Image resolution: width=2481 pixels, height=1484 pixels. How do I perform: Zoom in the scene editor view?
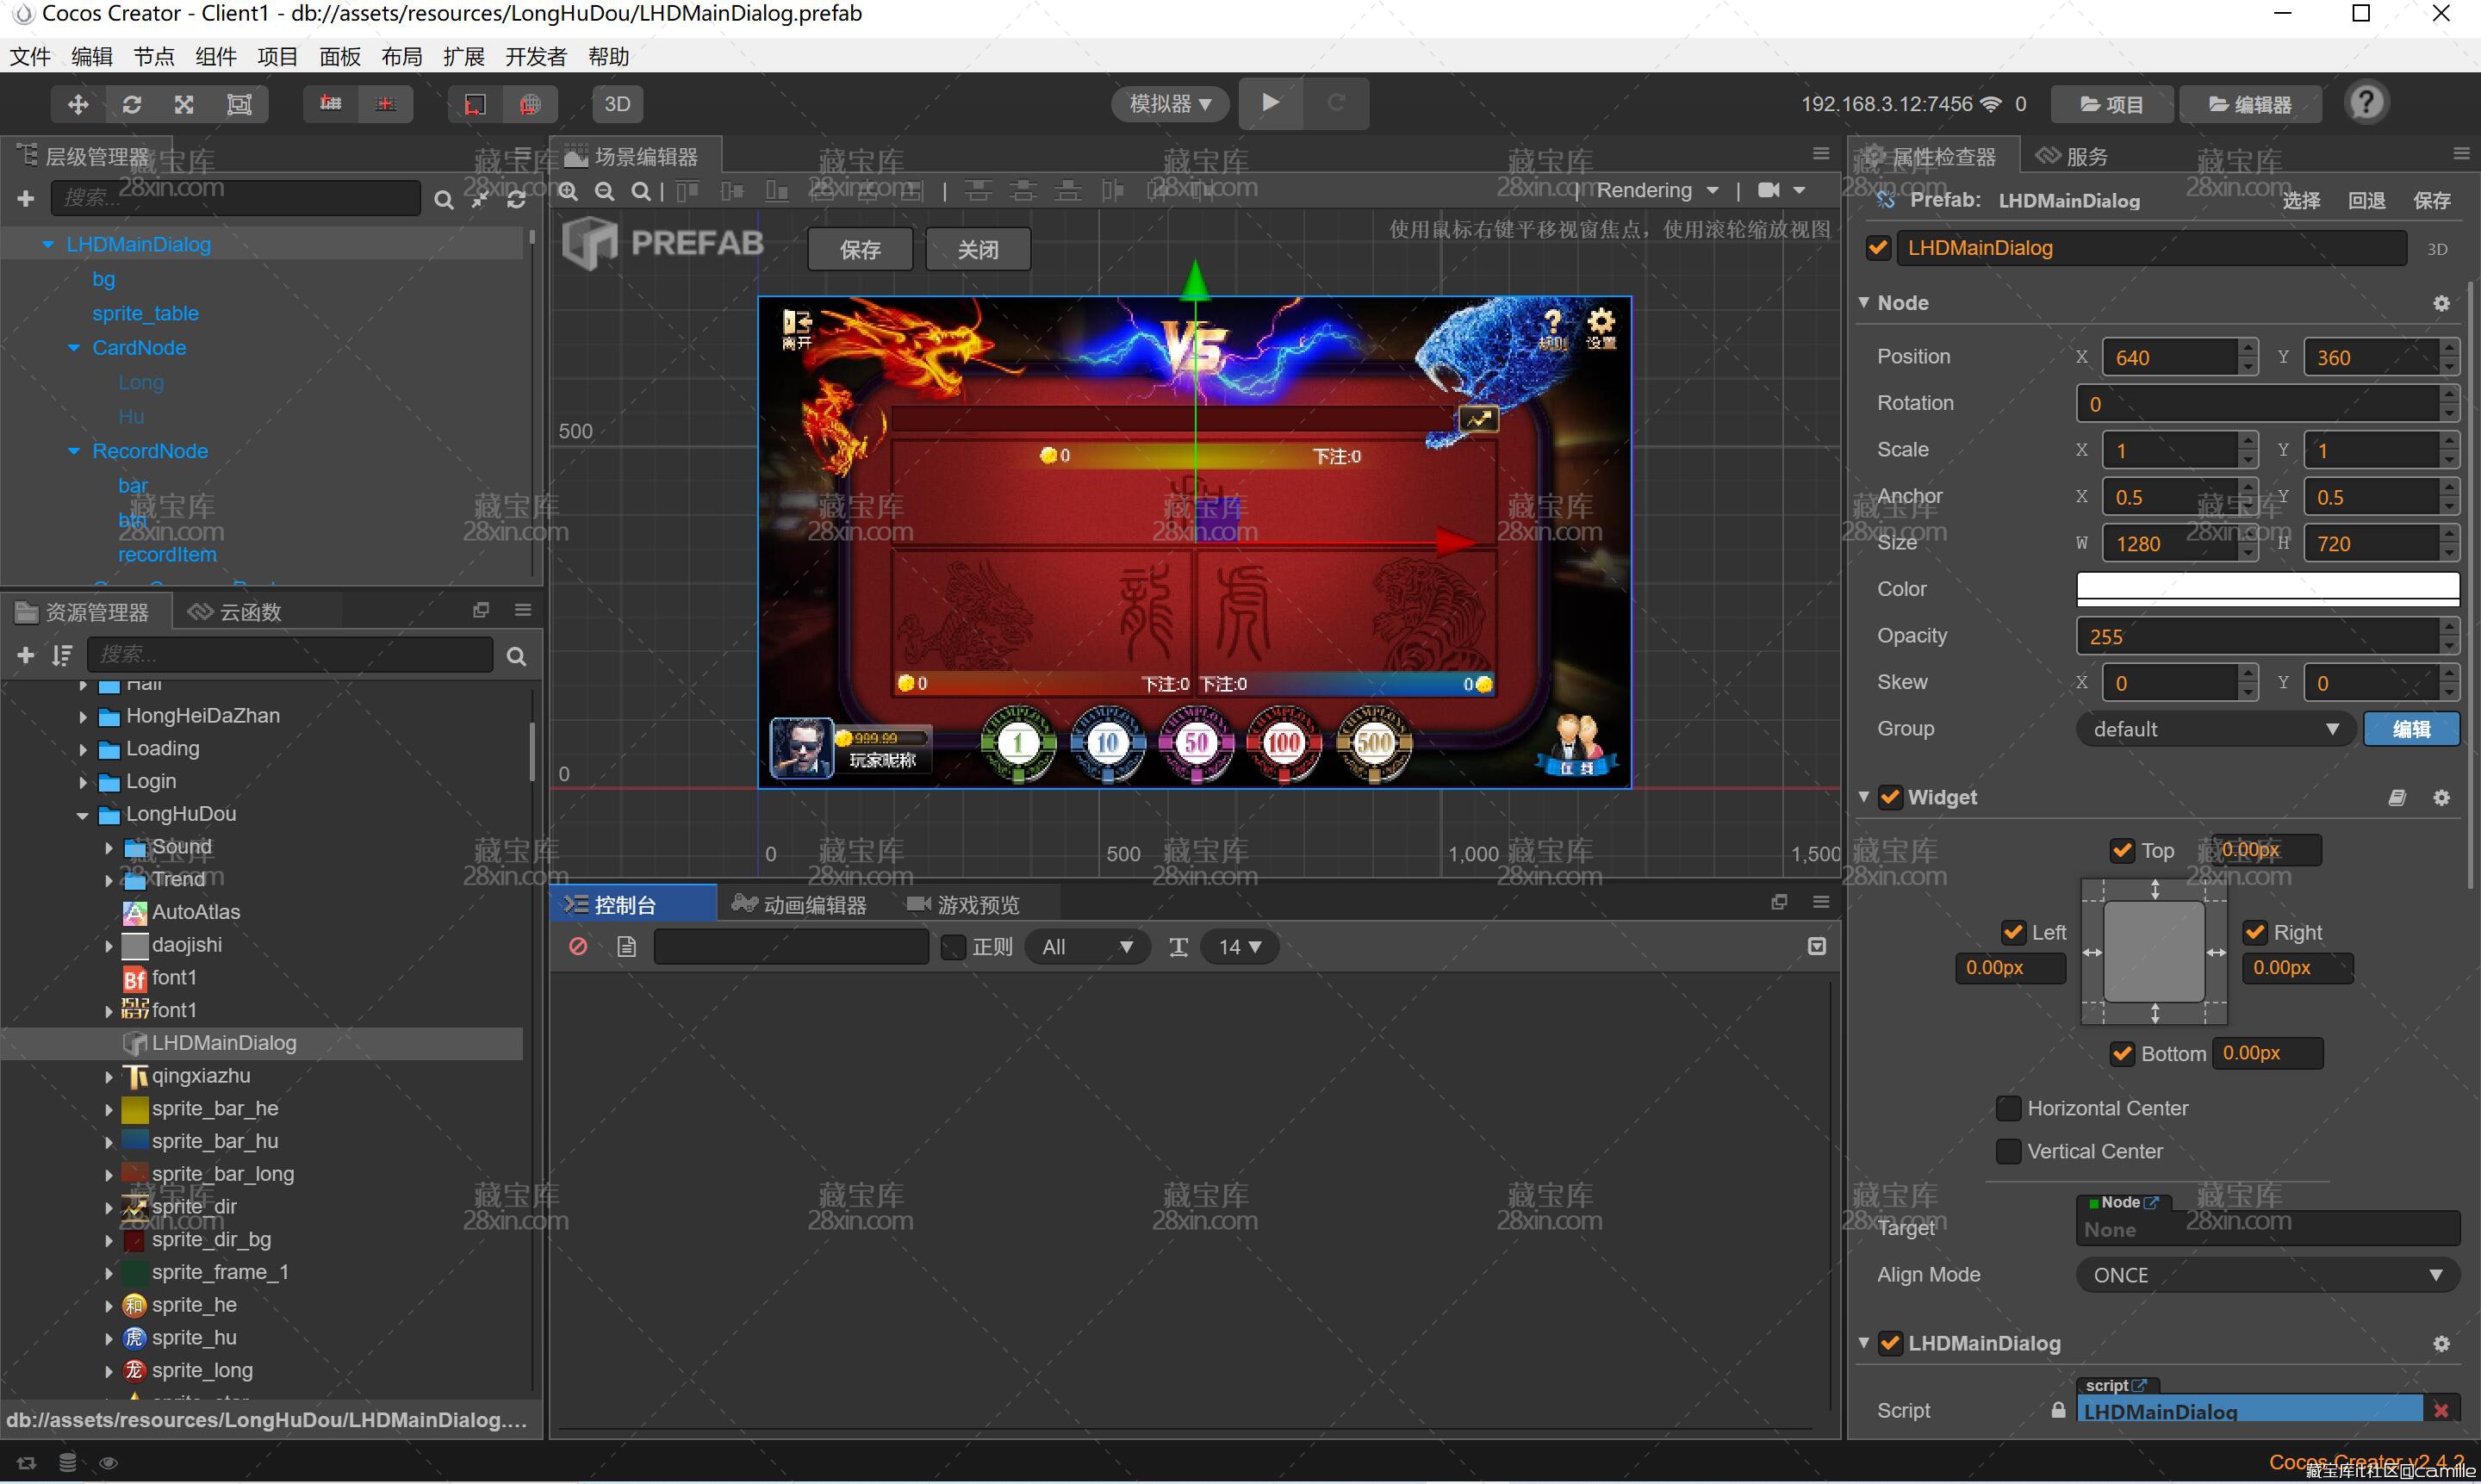pos(569,191)
